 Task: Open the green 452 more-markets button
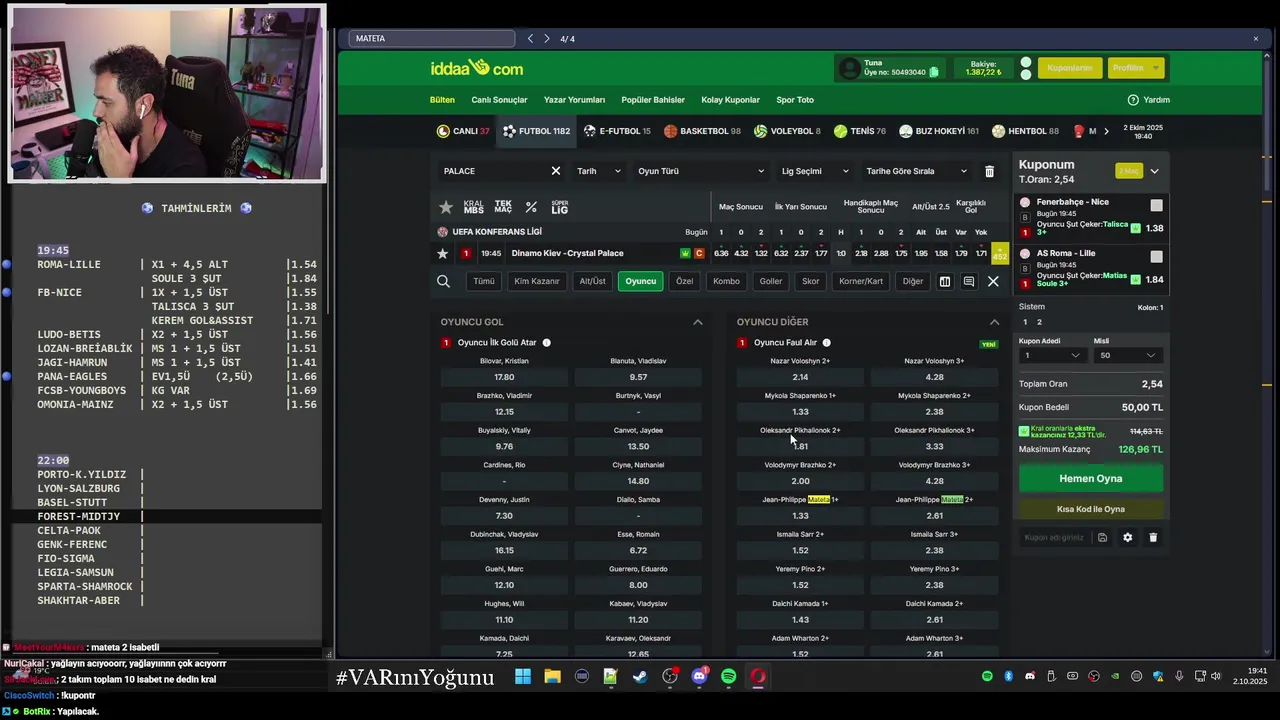999,254
